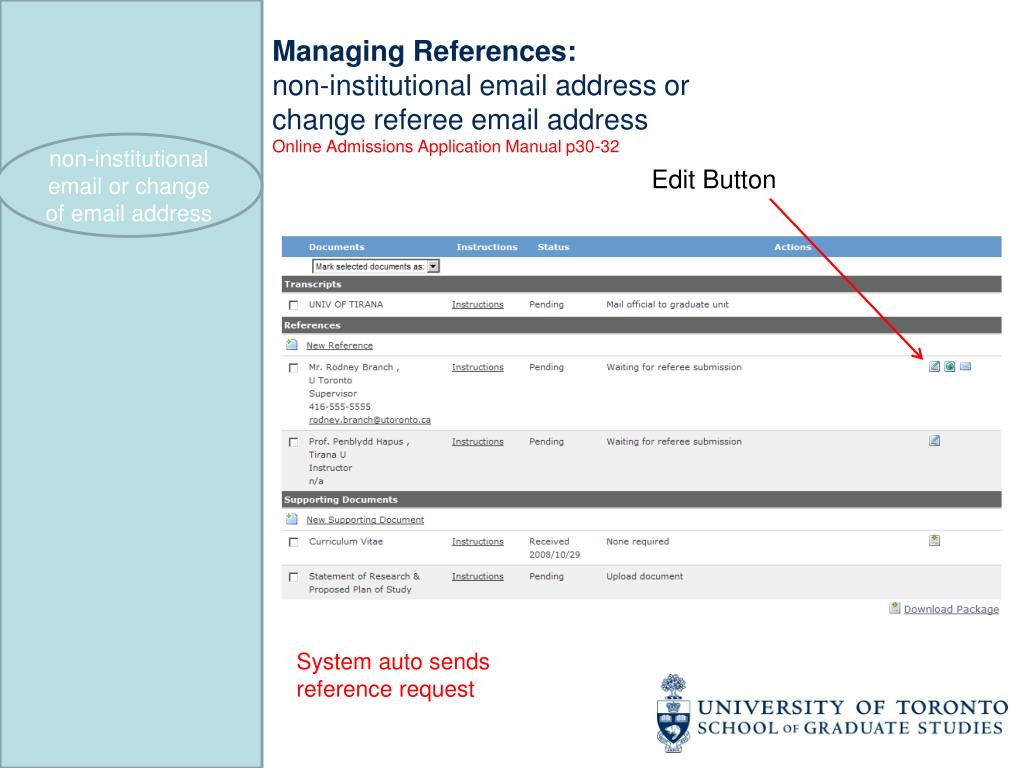This screenshot has width=1024, height=768.
Task: Click Pending status of UNIV OF TIRANA row
Action: (x=546, y=304)
